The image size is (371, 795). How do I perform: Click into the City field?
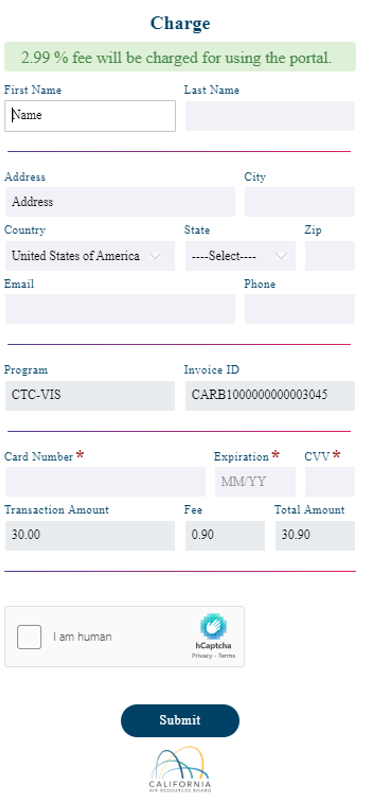pyautogui.click(x=300, y=202)
